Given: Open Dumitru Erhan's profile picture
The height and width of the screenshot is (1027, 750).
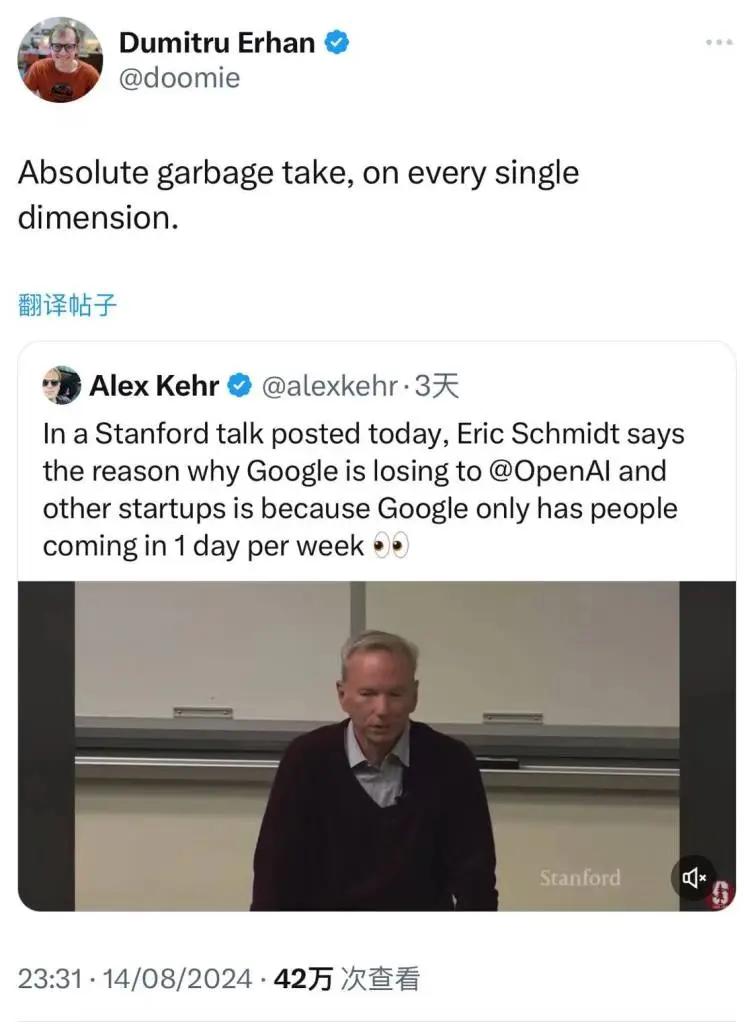Looking at the screenshot, I should (60, 60).
